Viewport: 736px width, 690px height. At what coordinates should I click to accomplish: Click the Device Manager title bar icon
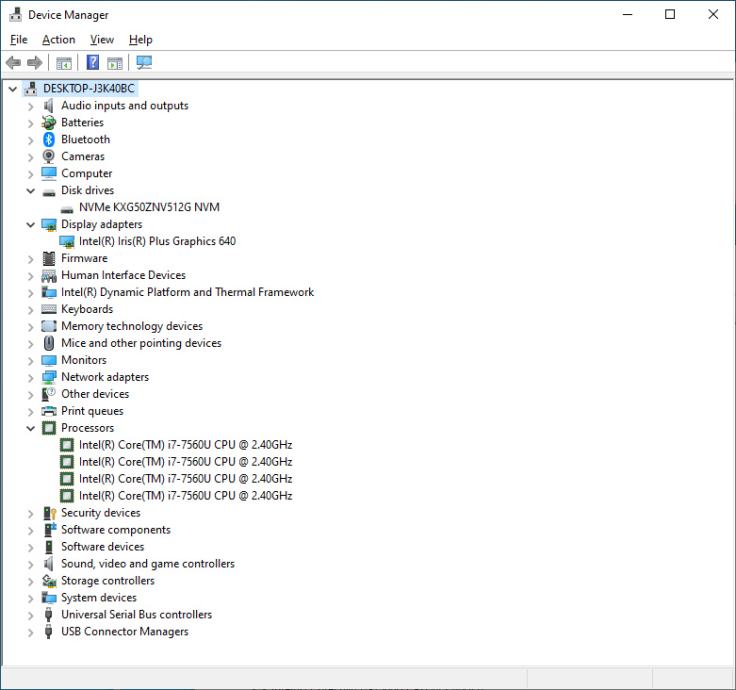point(15,15)
